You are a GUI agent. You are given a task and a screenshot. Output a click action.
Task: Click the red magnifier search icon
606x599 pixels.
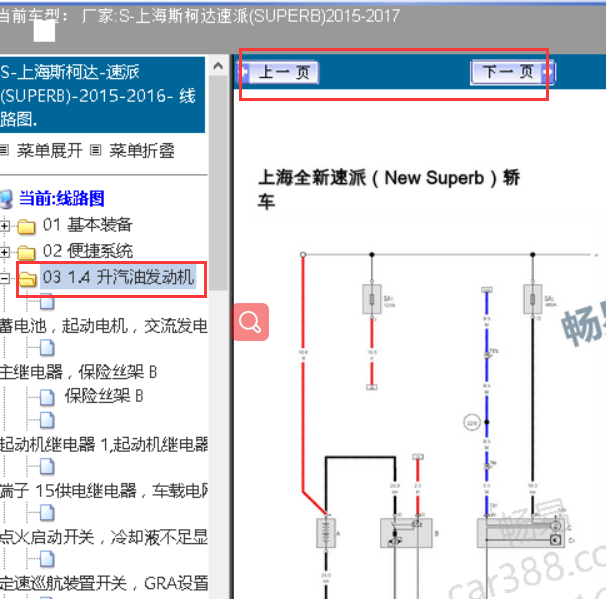click(x=250, y=322)
